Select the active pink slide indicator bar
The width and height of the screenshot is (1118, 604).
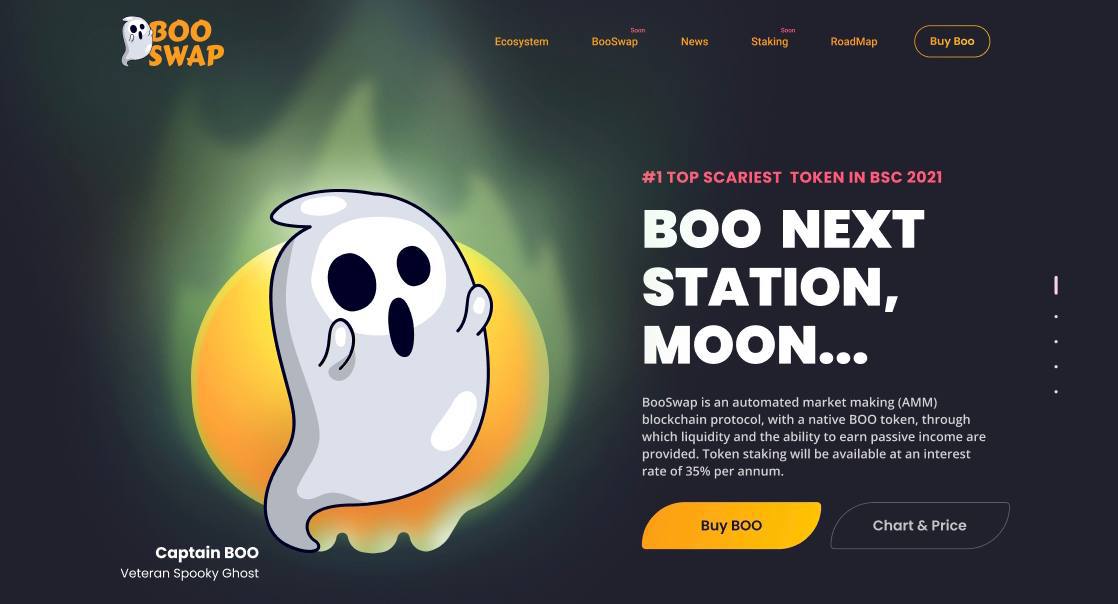[1056, 285]
